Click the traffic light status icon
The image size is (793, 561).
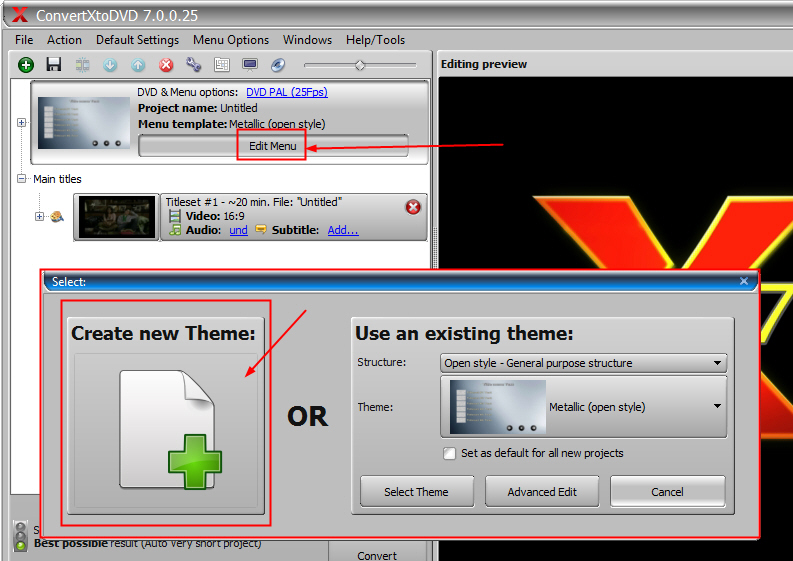[x=21, y=535]
